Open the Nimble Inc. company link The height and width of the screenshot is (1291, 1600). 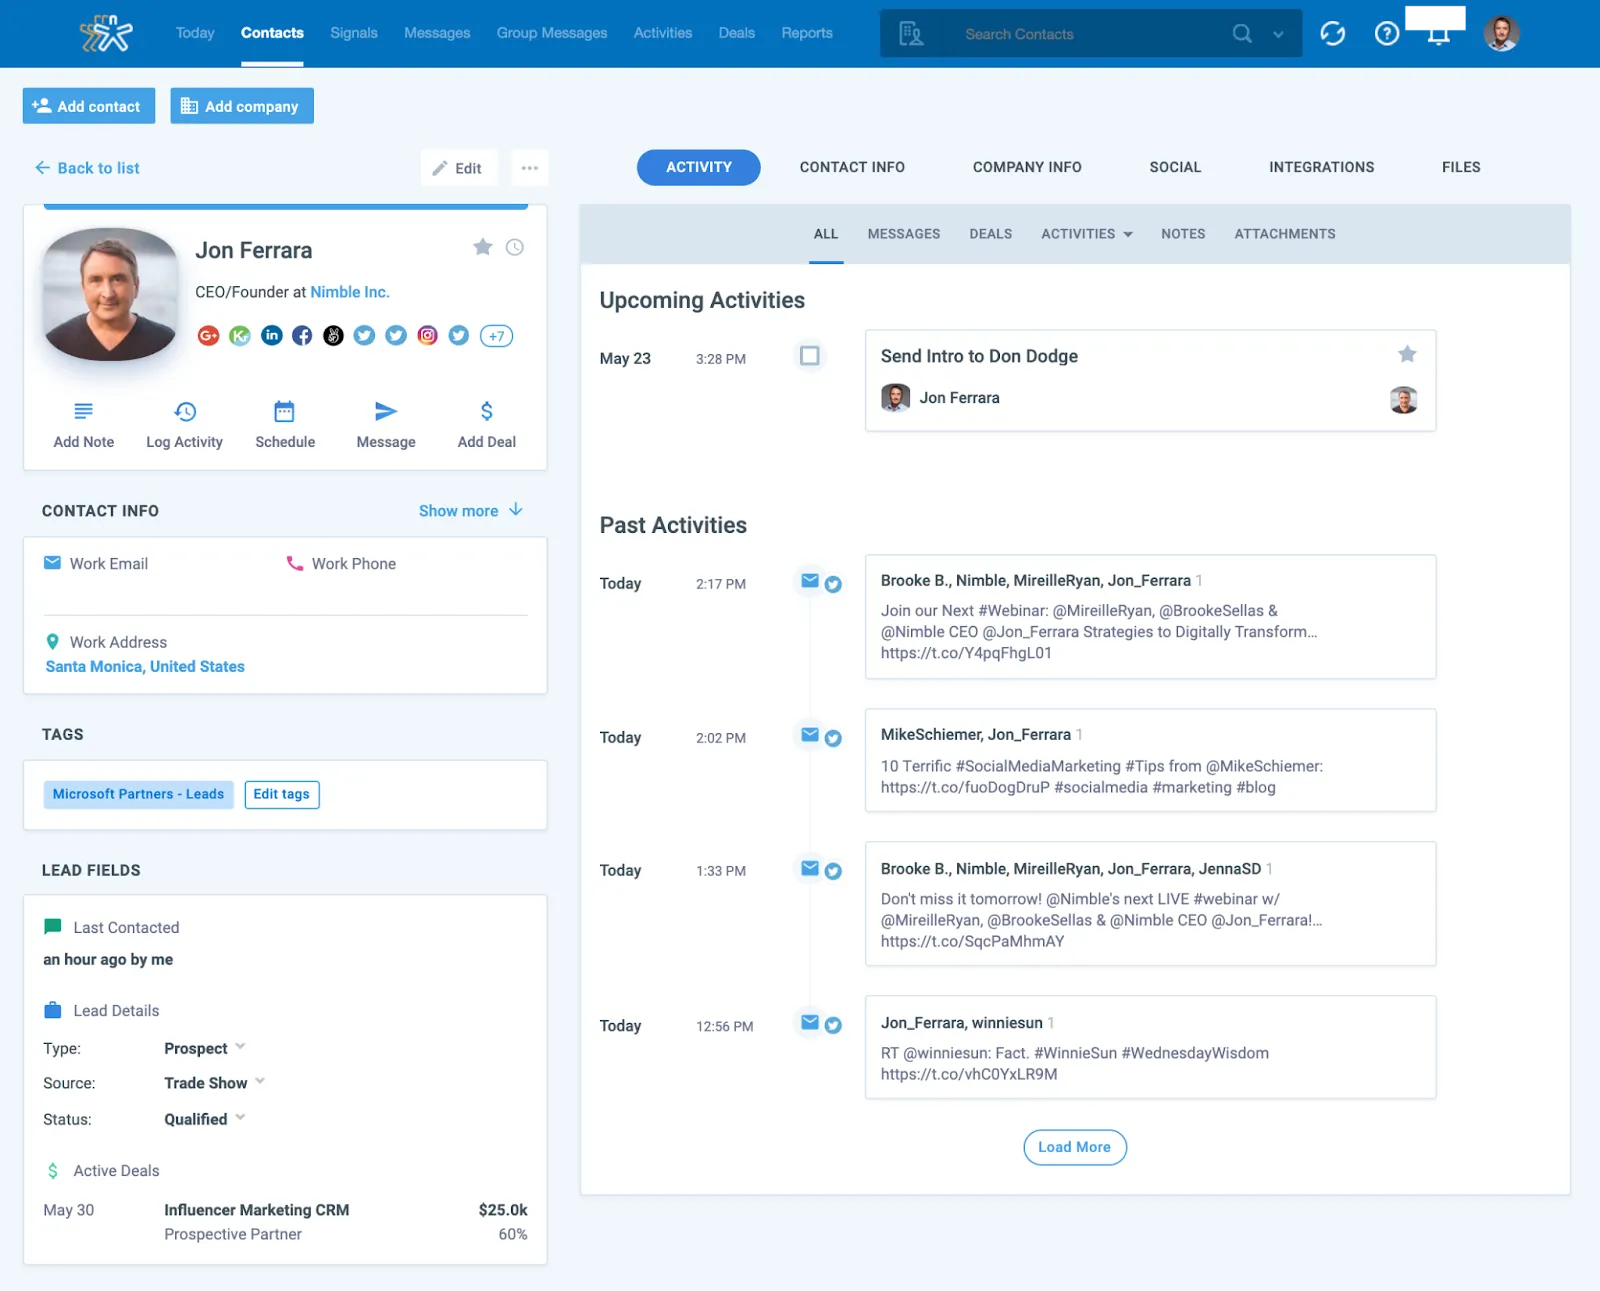point(350,292)
